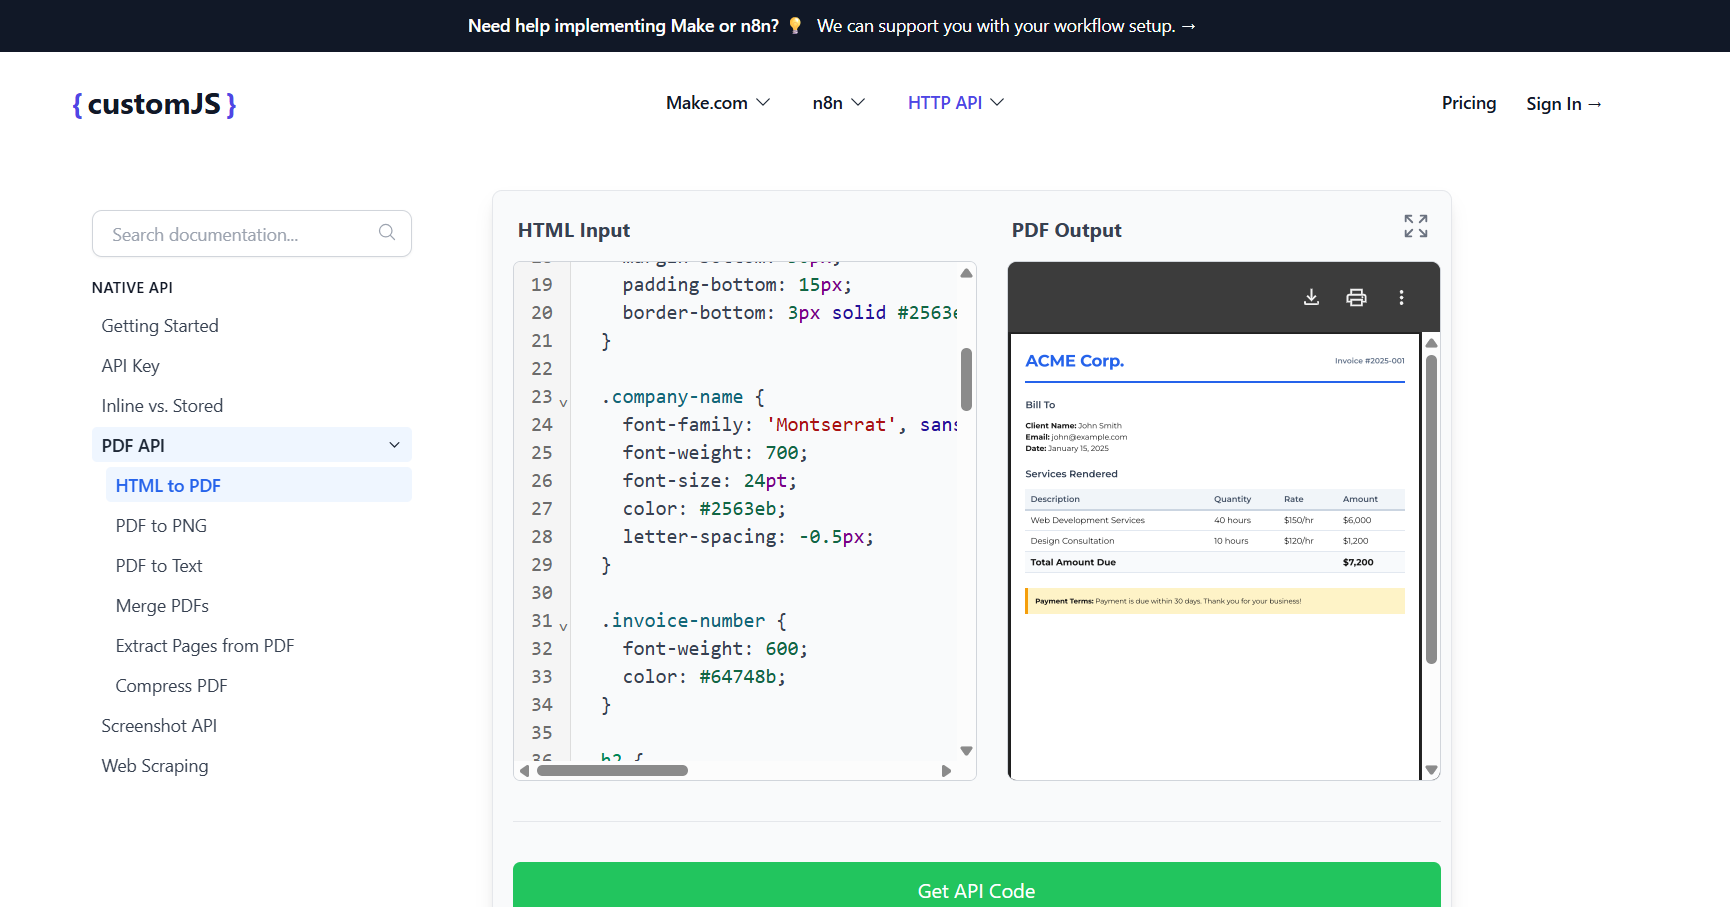Image resolution: width=1730 pixels, height=907 pixels.
Task: Open the n8n dropdown menu
Action: 838,103
